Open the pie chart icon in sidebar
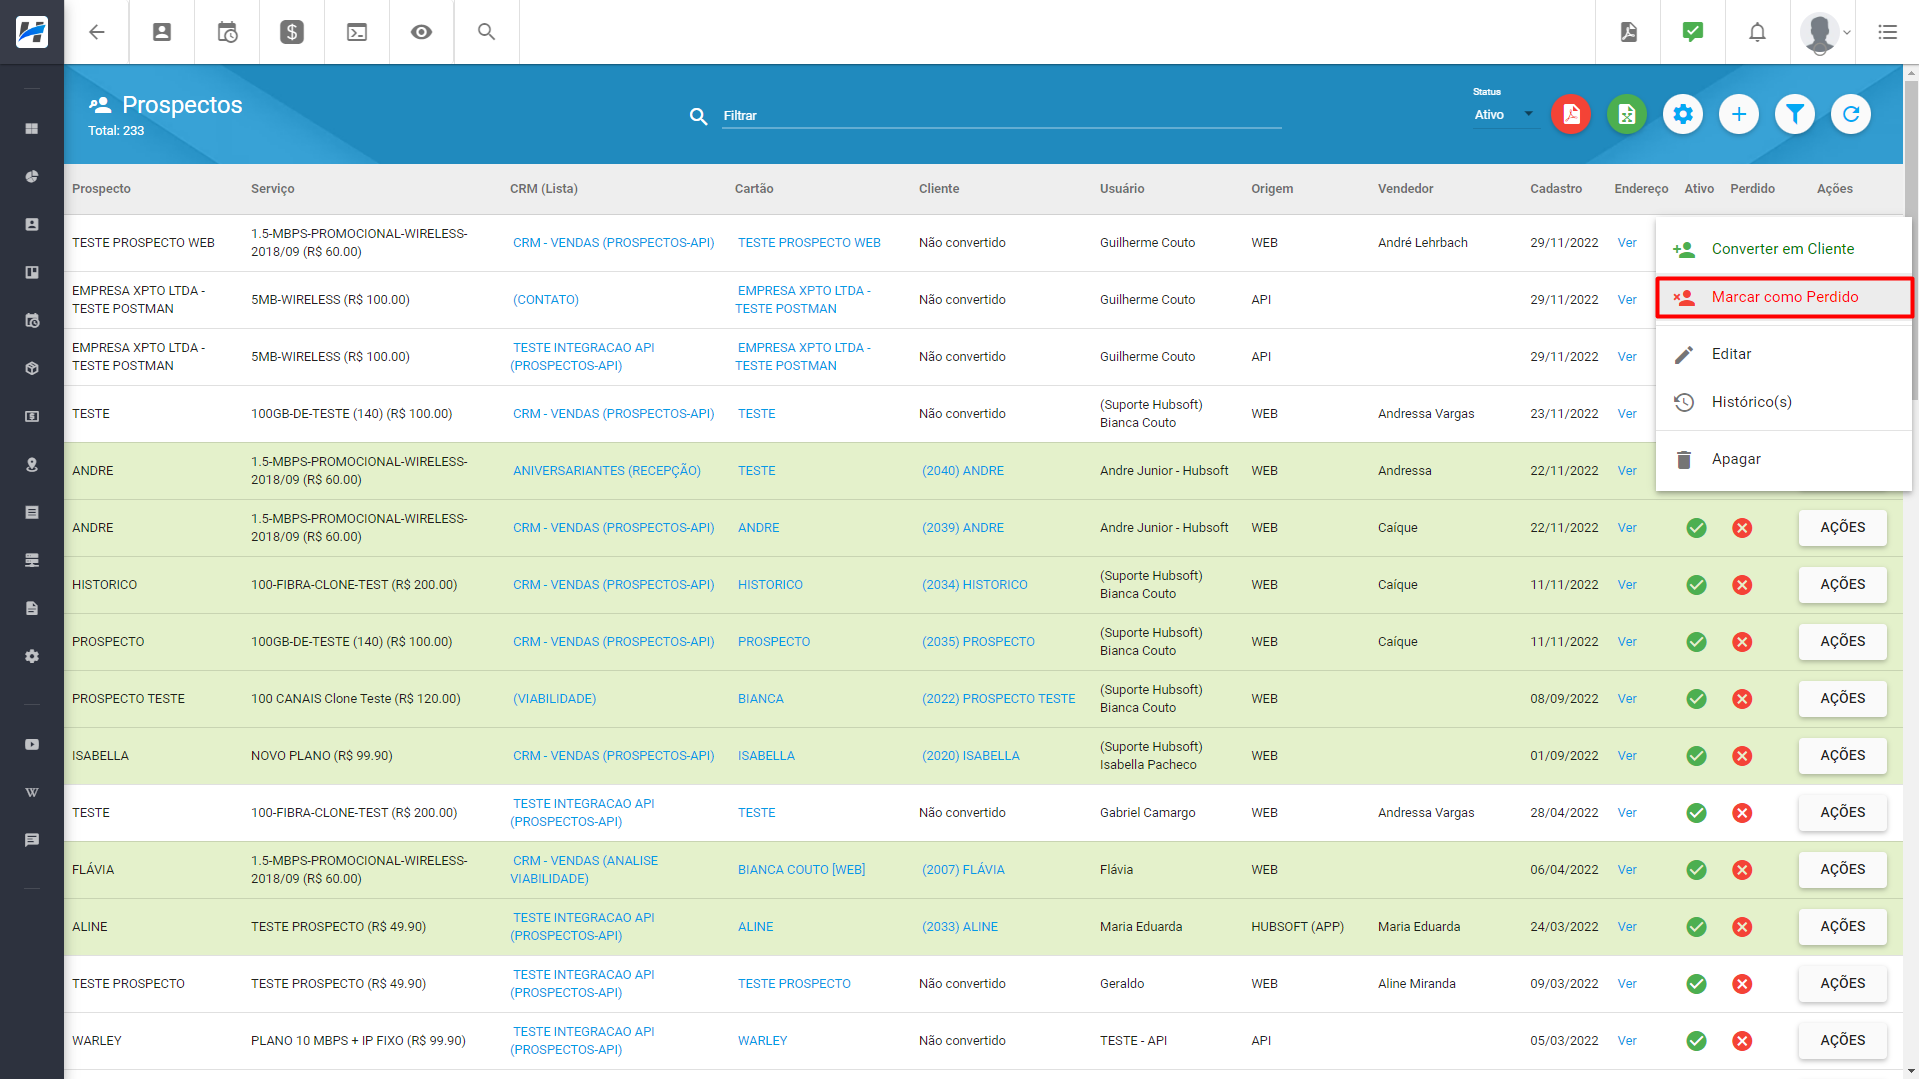 (x=32, y=177)
